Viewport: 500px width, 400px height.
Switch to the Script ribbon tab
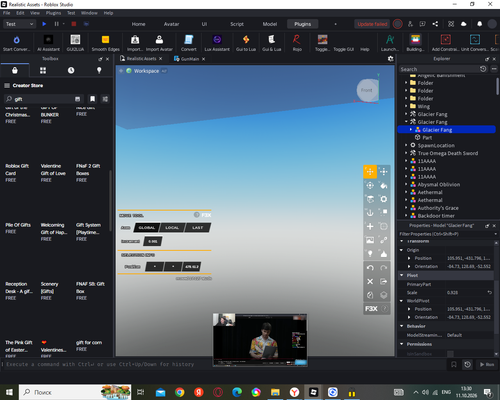[237, 24]
